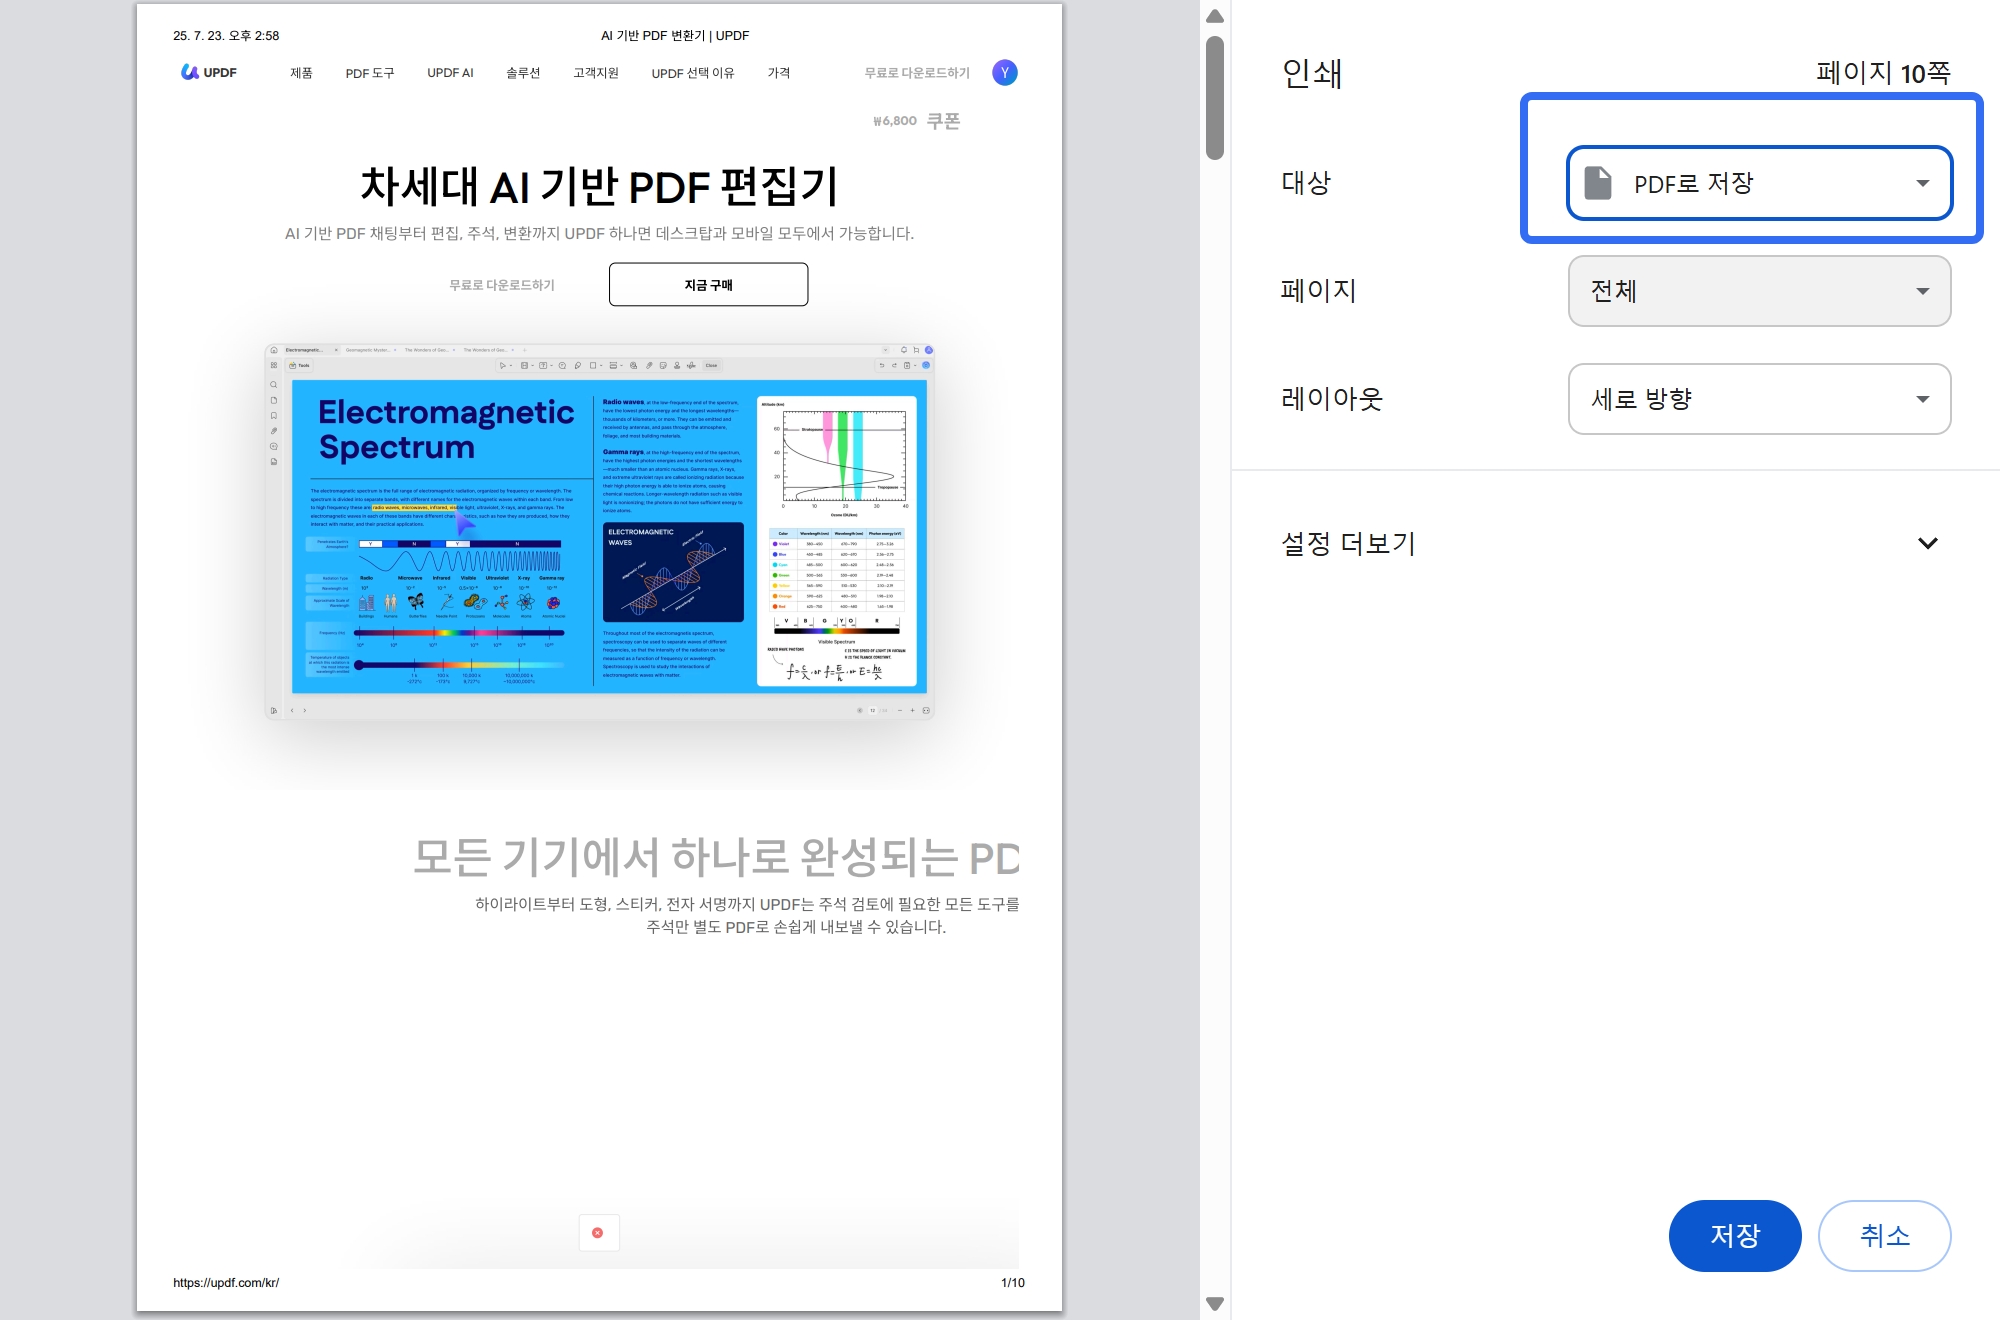Click the '25. 7. 23. 오후 2:58' date text
Screen dimensions: 2000x1320
pos(226,35)
